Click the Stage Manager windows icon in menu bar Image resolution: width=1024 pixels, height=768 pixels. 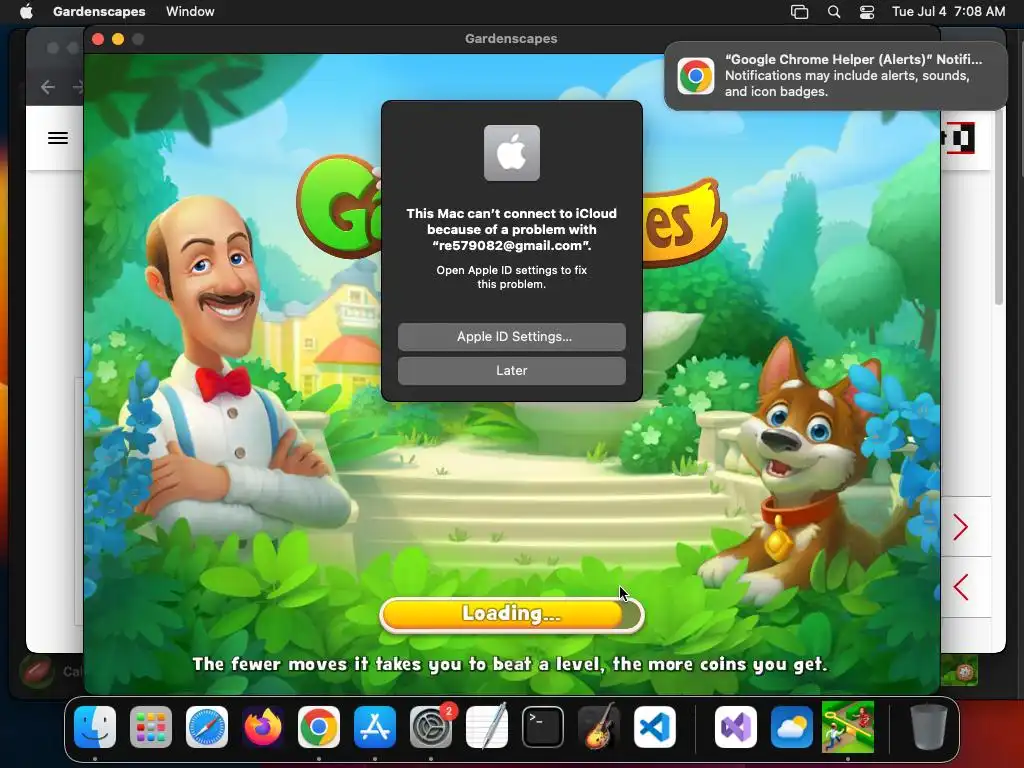(799, 12)
